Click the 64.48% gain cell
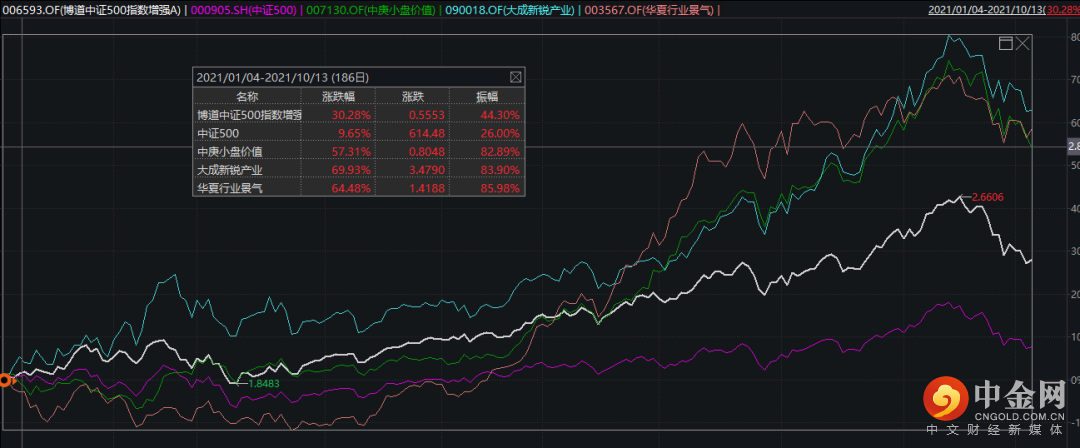Image resolution: width=1080 pixels, height=448 pixels. [x=353, y=187]
